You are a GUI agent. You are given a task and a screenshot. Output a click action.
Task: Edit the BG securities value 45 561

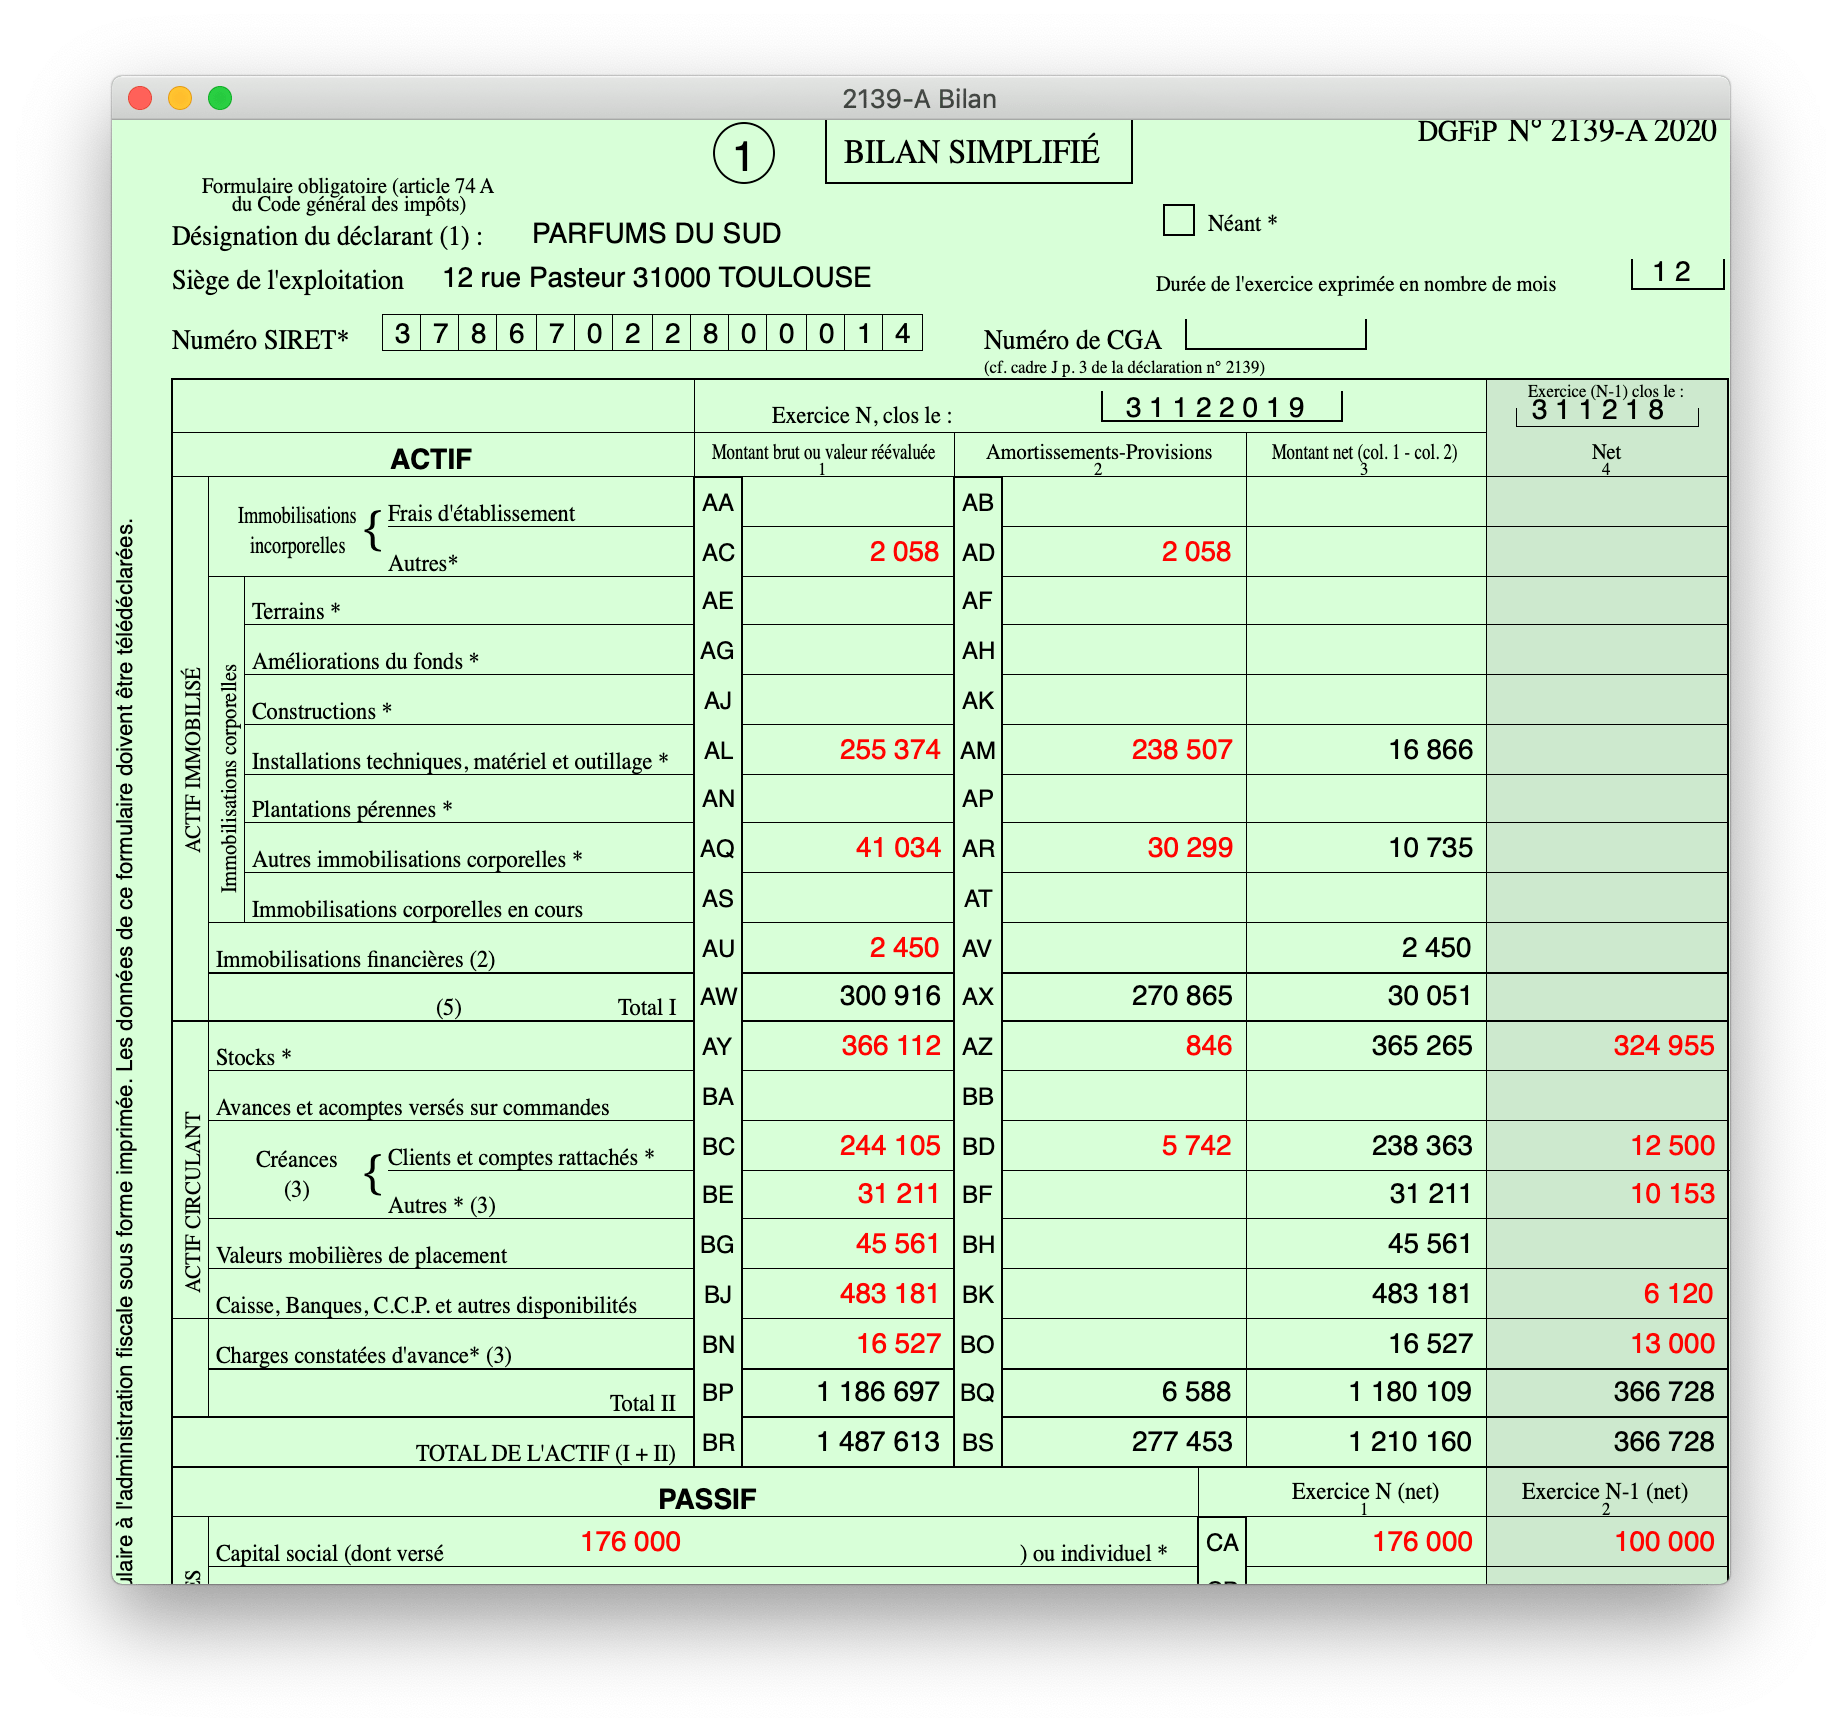coord(848,1244)
